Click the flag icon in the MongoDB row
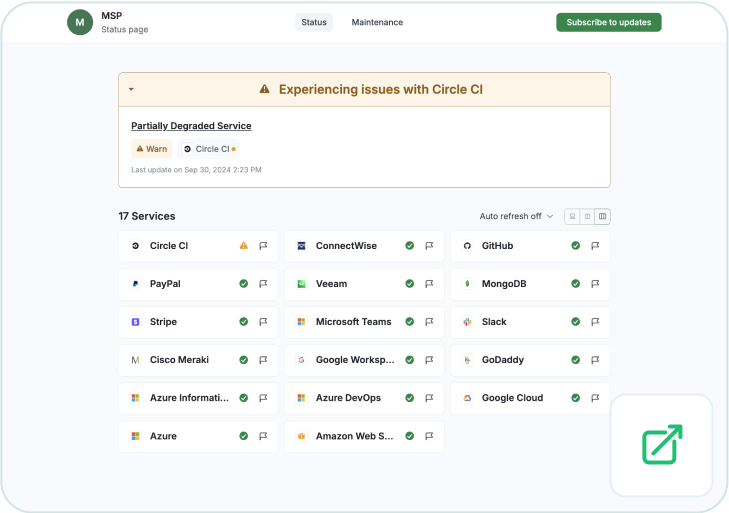729x513 pixels. [595, 284]
